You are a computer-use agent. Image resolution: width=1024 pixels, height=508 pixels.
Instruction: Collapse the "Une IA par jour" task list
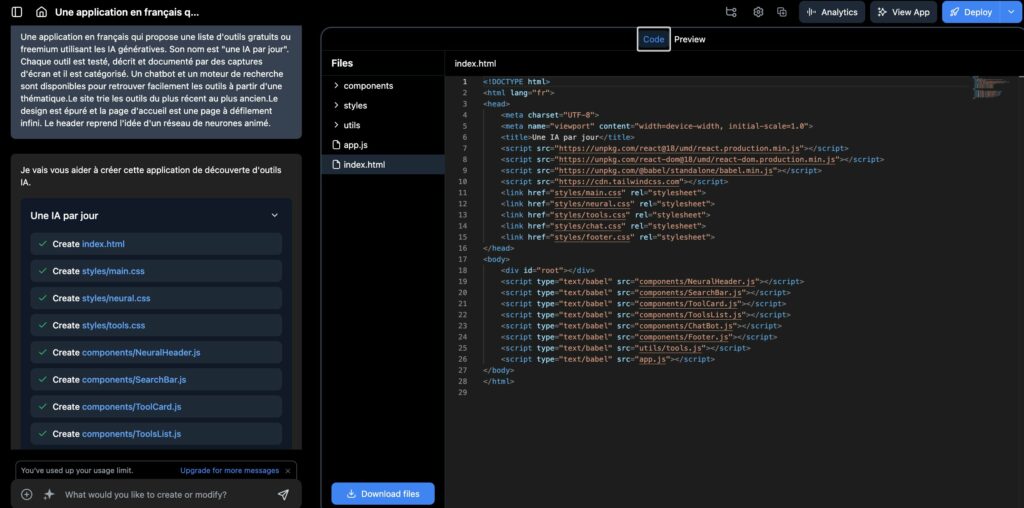[275, 215]
